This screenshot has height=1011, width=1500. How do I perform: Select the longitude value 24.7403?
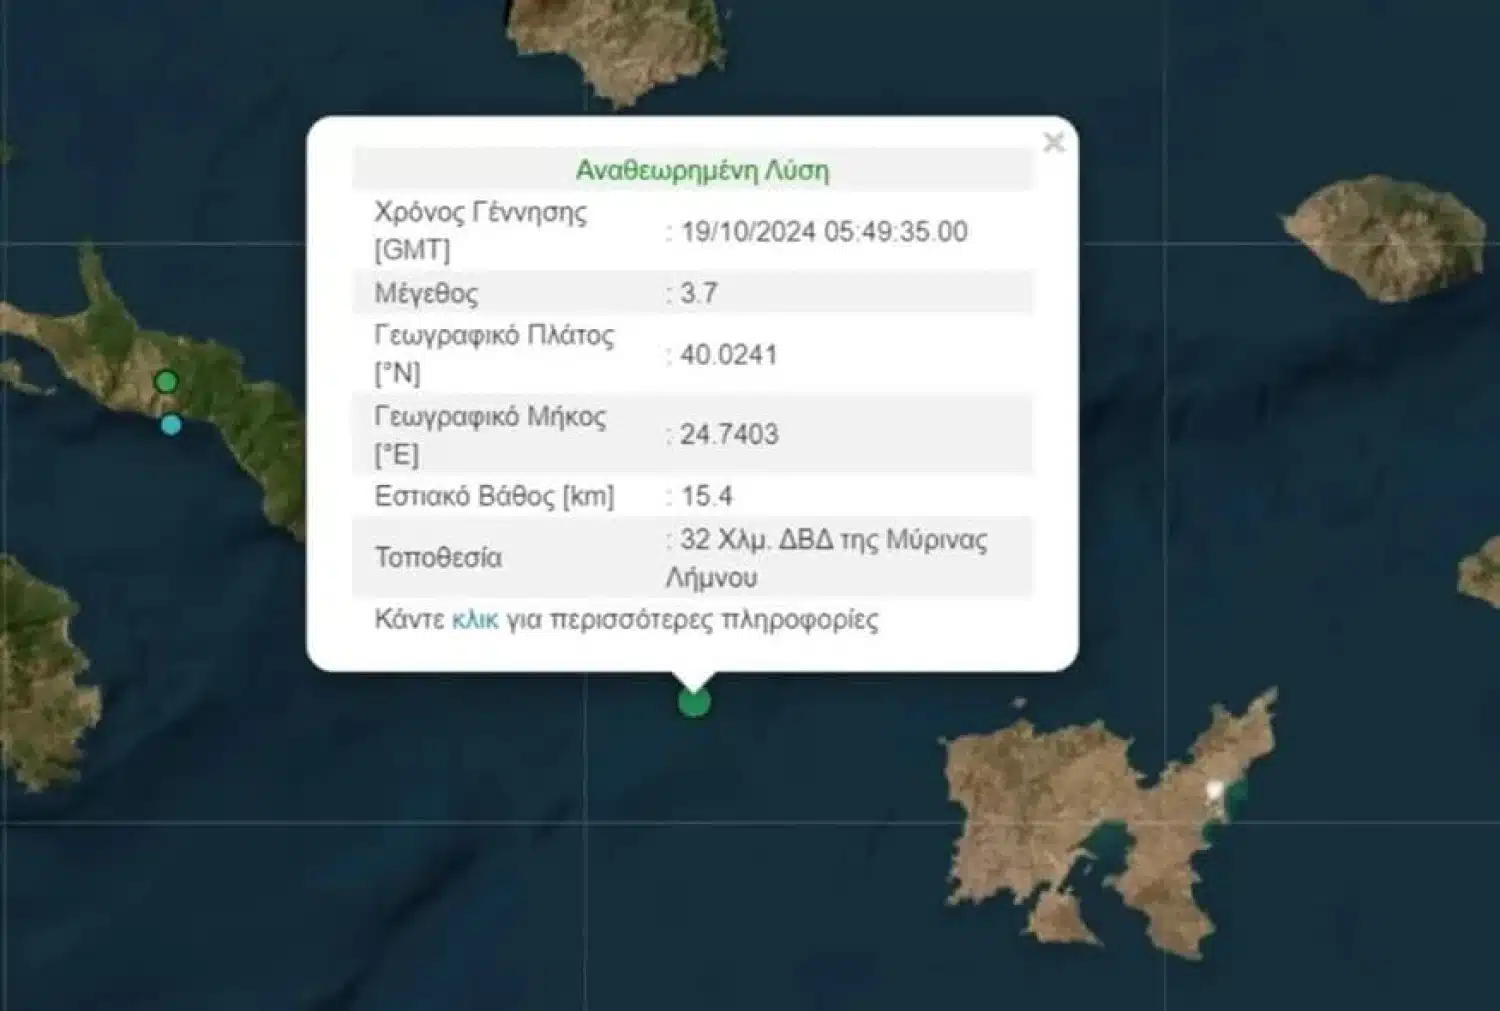pyautogui.click(x=728, y=434)
